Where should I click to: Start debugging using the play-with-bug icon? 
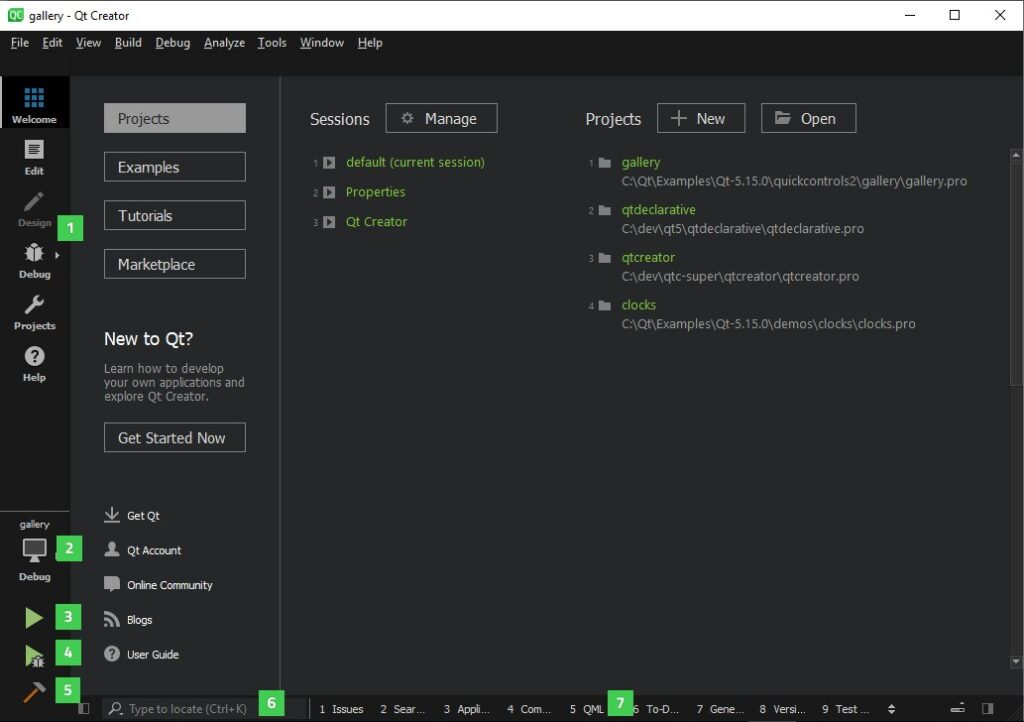coord(33,653)
